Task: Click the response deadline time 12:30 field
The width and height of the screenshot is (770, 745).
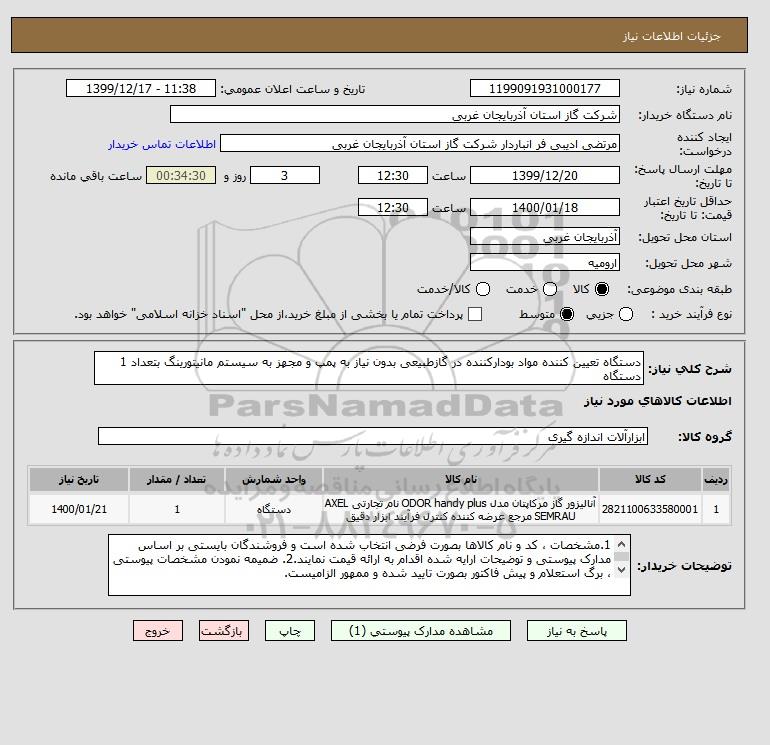Action: pyautogui.click(x=393, y=175)
